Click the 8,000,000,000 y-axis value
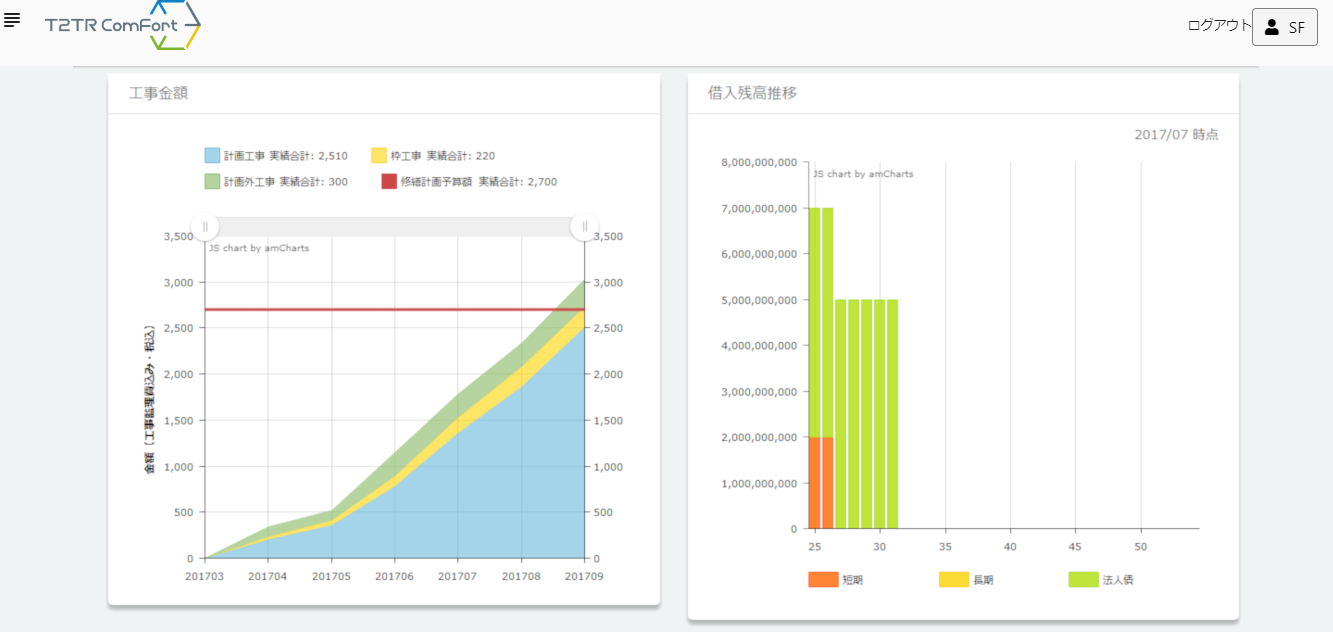 pos(759,162)
